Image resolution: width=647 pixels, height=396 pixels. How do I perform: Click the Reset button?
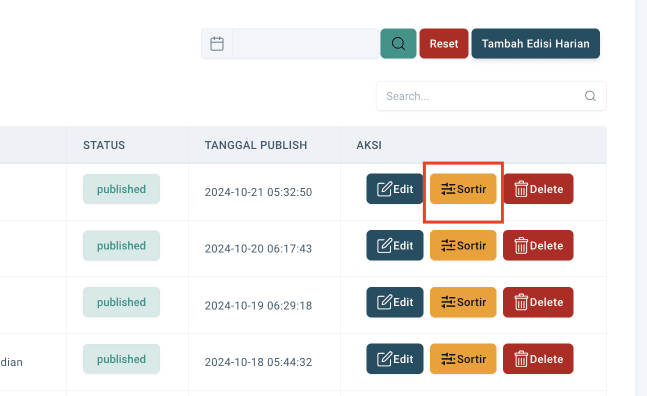444,44
